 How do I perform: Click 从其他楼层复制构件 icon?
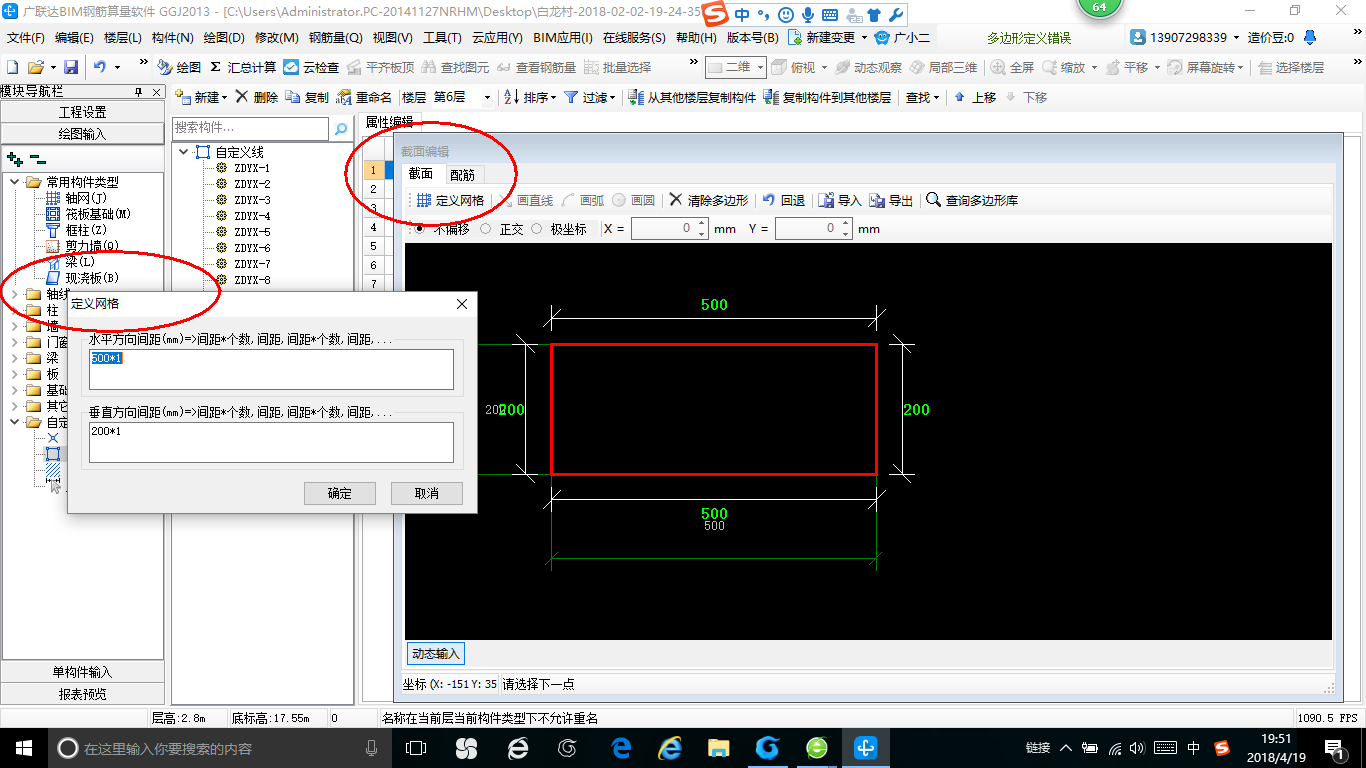point(692,97)
